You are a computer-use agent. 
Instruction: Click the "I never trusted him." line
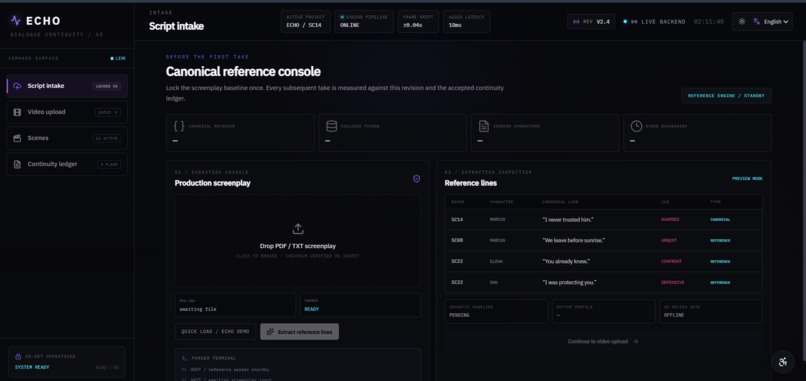568,220
